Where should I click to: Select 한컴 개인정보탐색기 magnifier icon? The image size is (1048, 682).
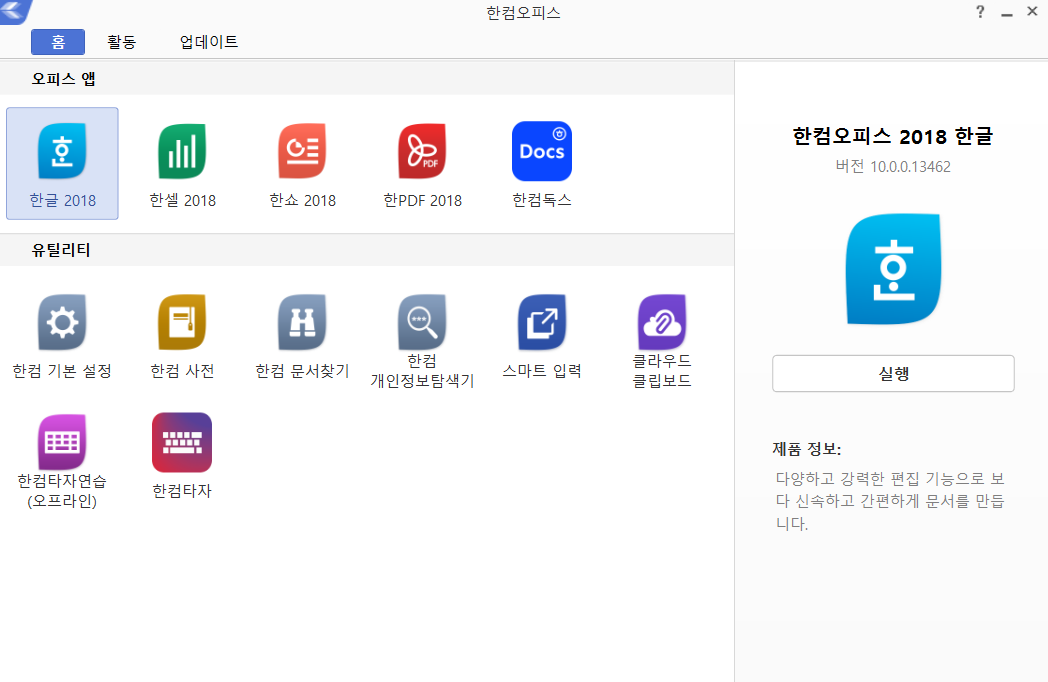point(422,322)
